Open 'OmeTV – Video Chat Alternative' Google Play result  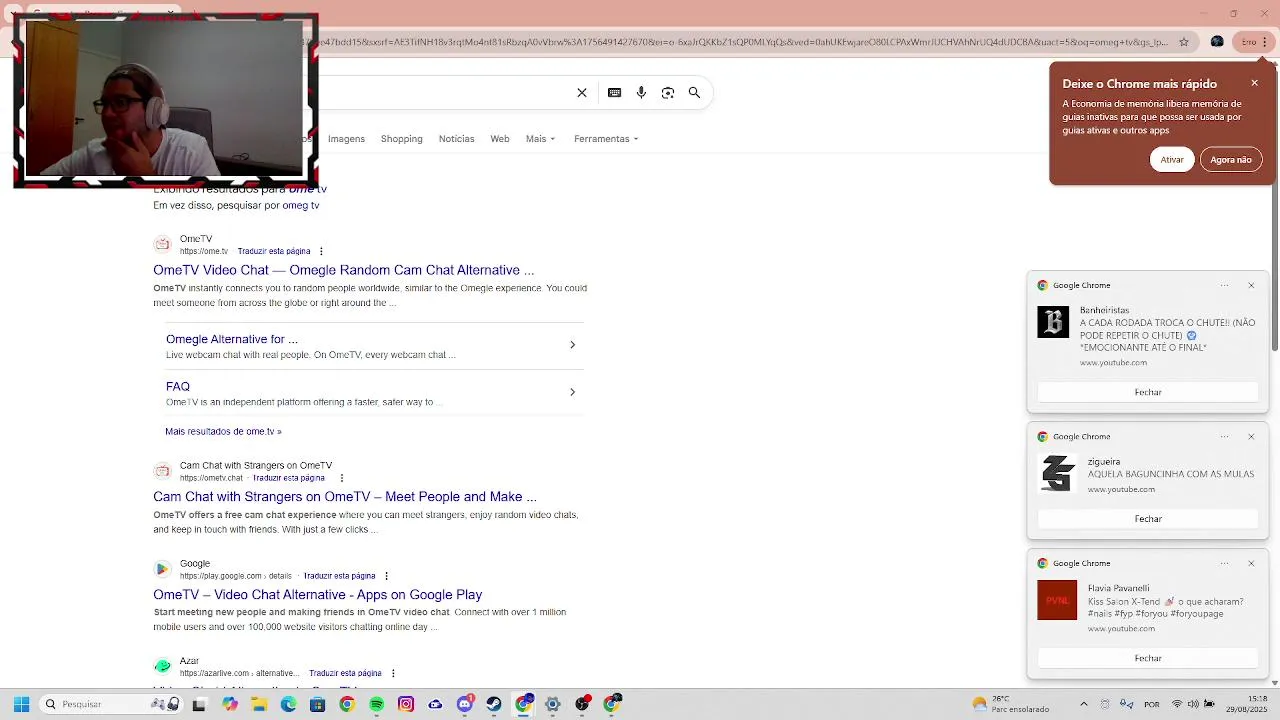pyautogui.click(x=318, y=595)
